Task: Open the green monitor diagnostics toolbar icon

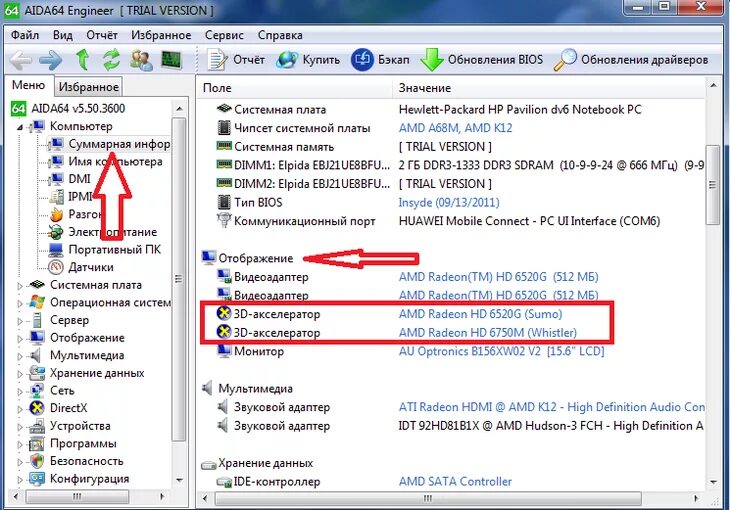Action: click(171, 60)
